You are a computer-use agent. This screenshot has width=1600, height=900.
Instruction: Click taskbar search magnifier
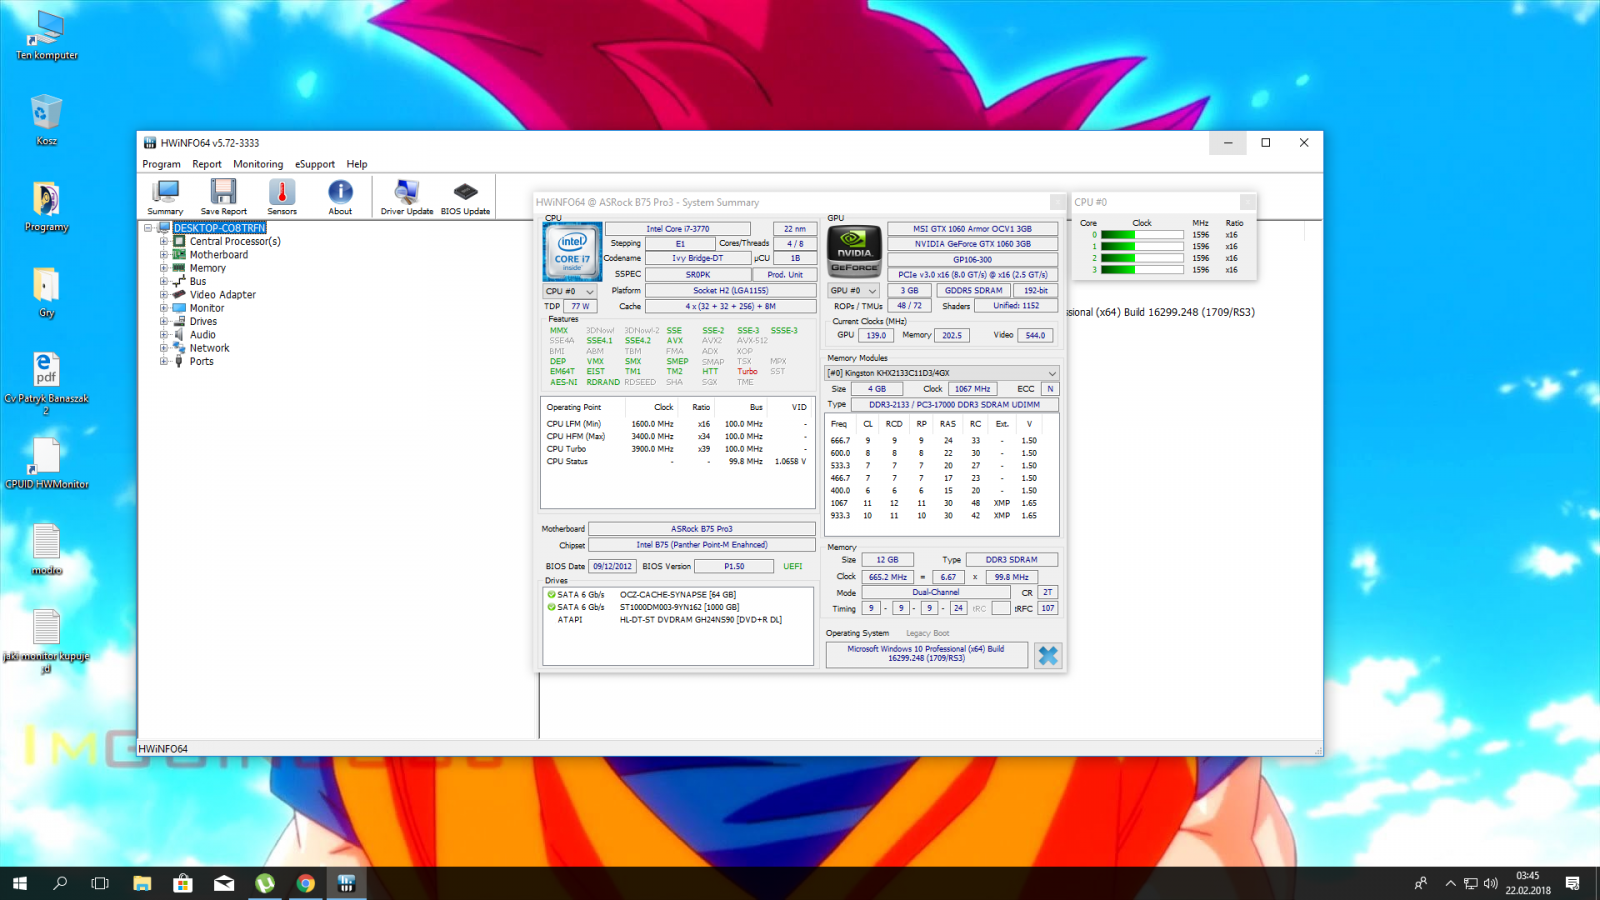(x=60, y=883)
